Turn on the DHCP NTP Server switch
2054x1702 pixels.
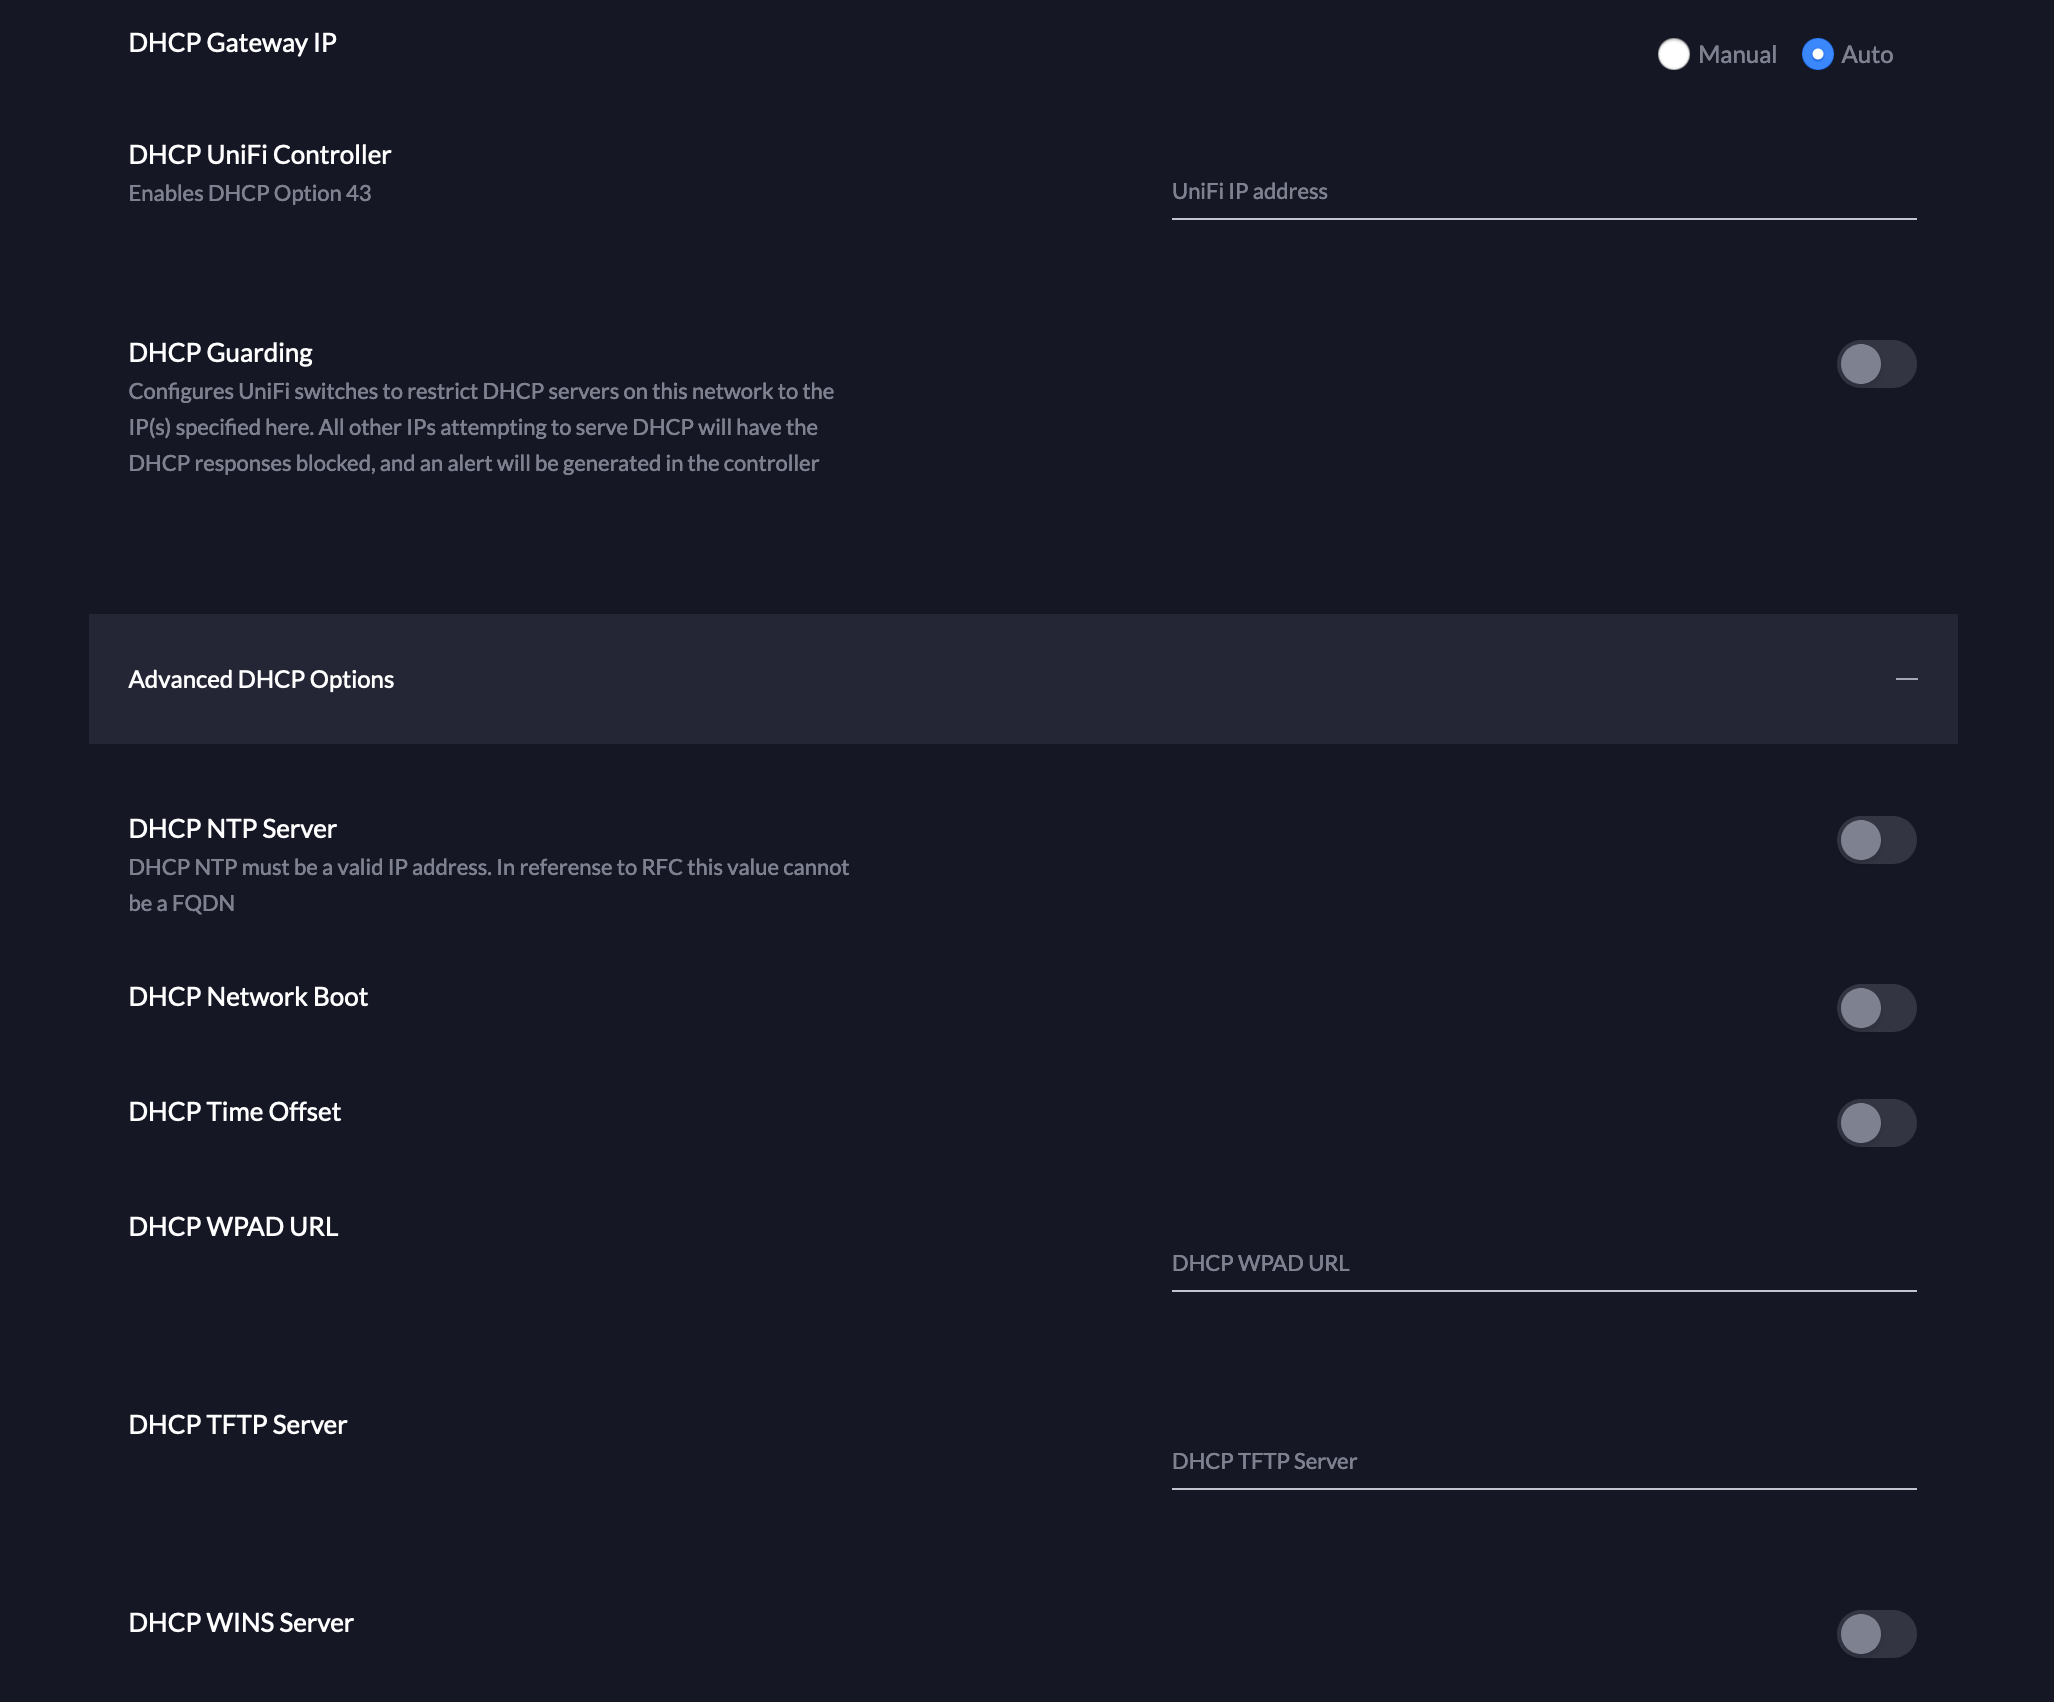point(1876,840)
